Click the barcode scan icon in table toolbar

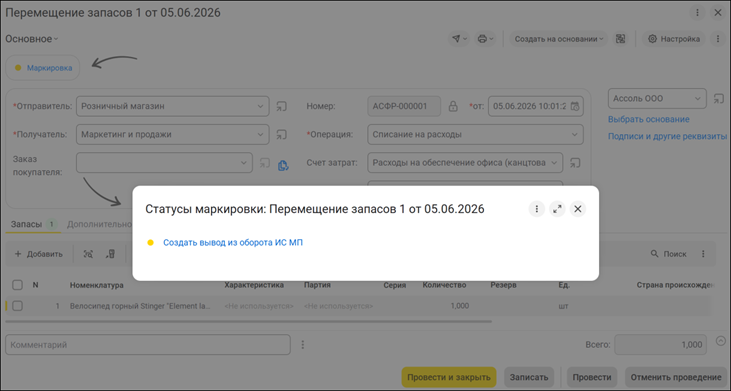(88, 254)
